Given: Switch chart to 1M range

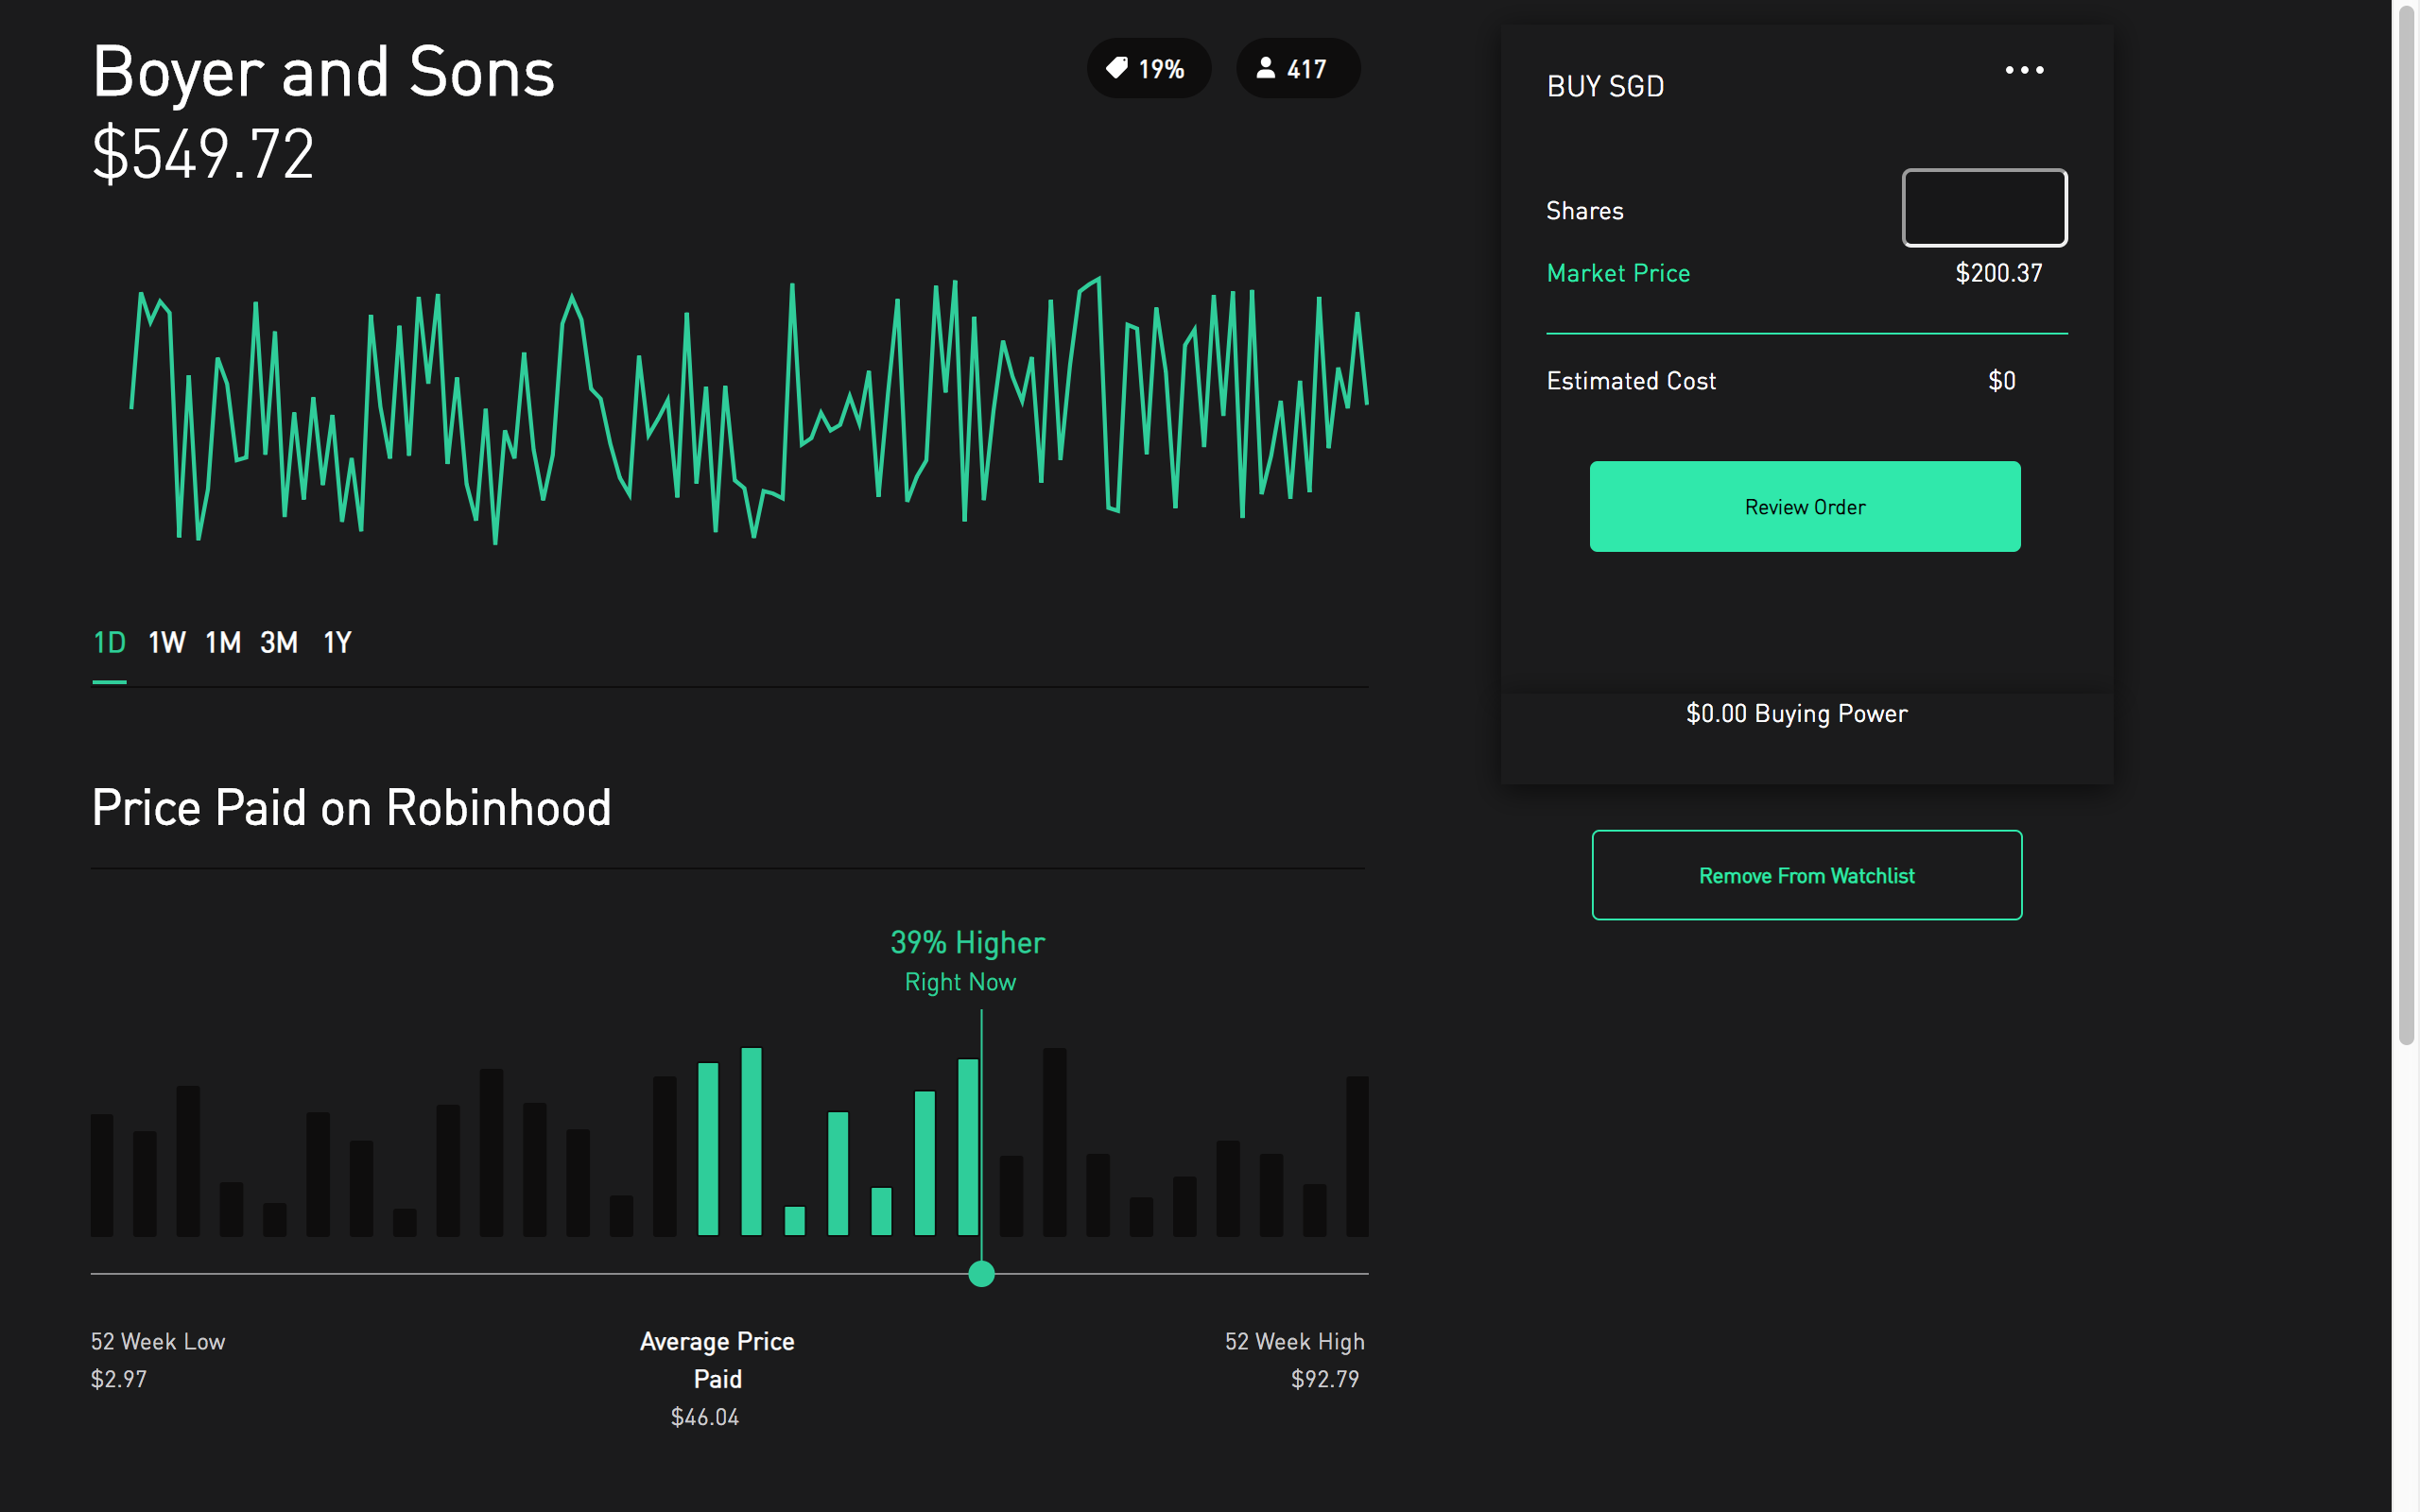Looking at the screenshot, I should tap(223, 642).
